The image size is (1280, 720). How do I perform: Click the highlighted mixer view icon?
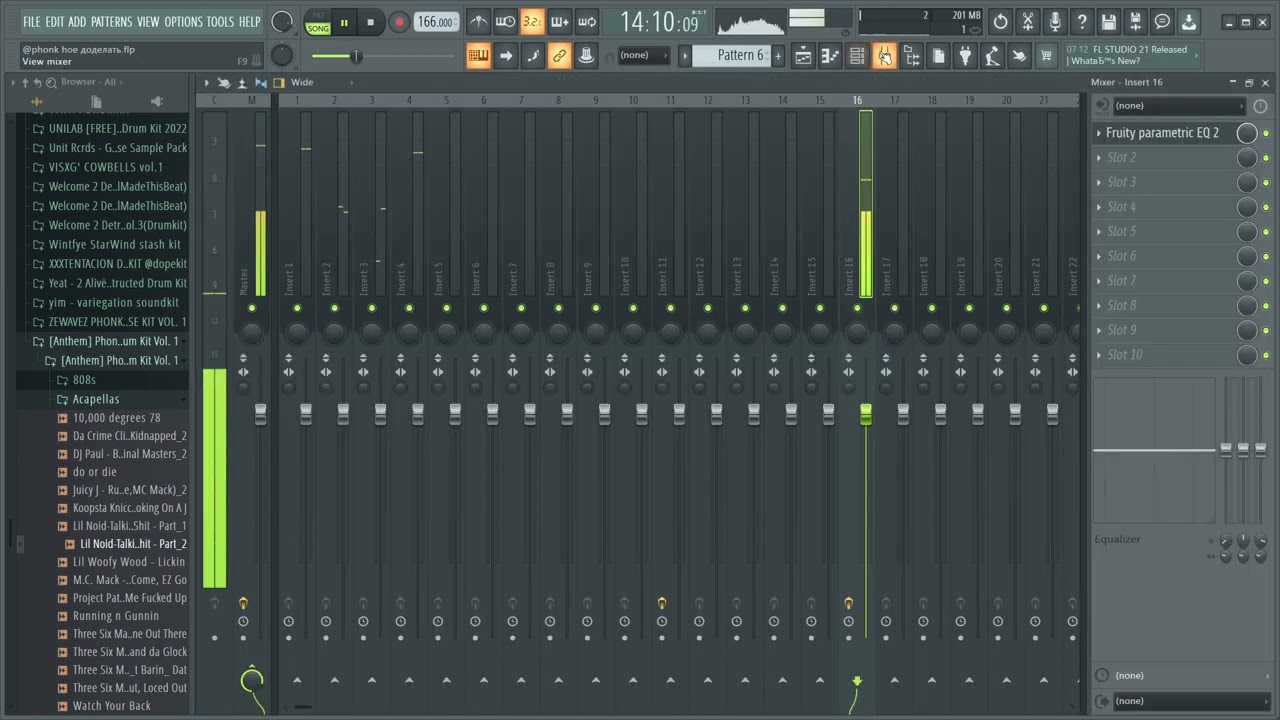point(884,56)
